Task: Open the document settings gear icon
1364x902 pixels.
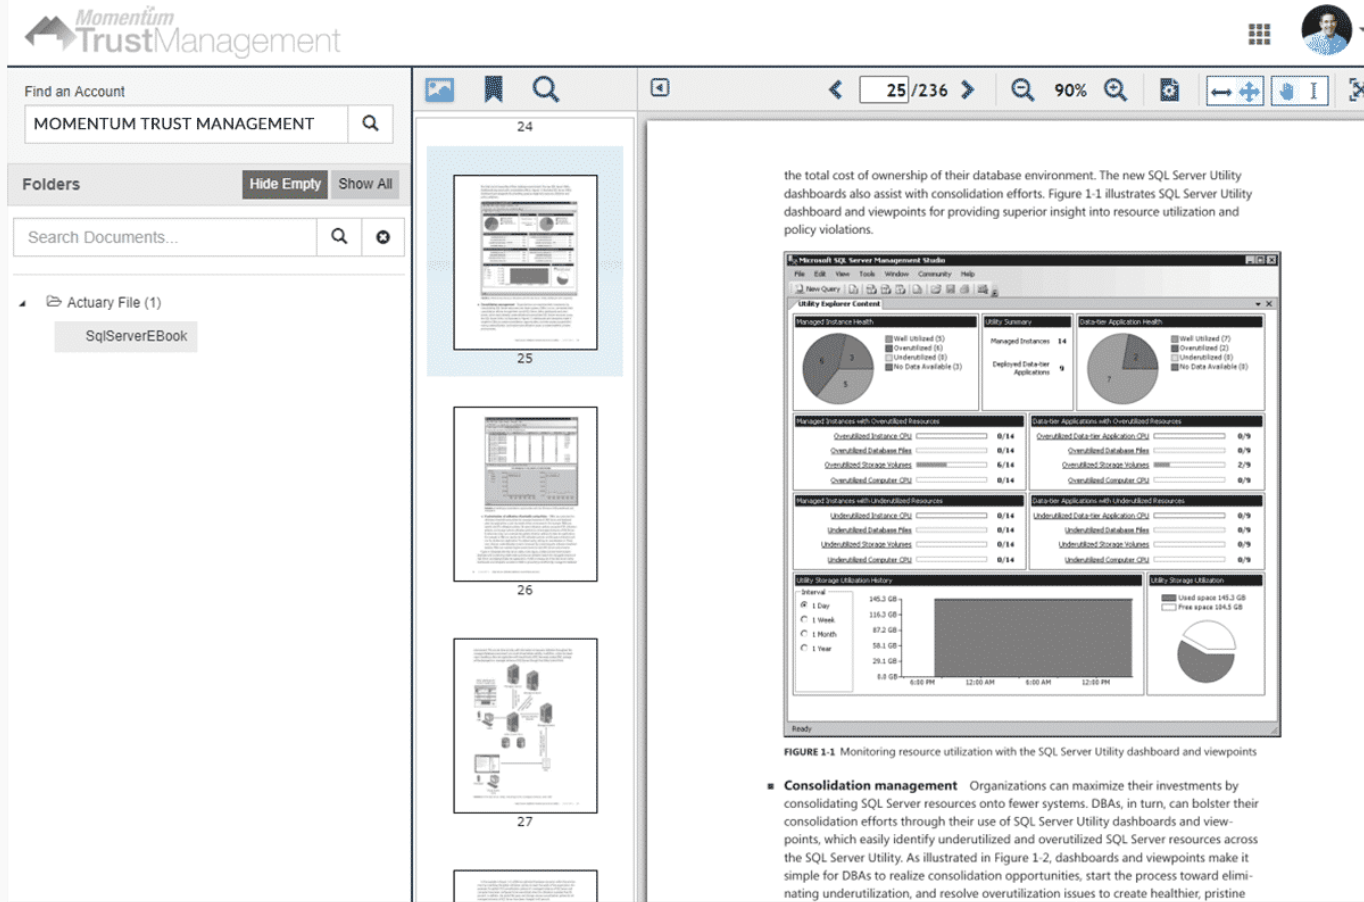Action: (1169, 91)
